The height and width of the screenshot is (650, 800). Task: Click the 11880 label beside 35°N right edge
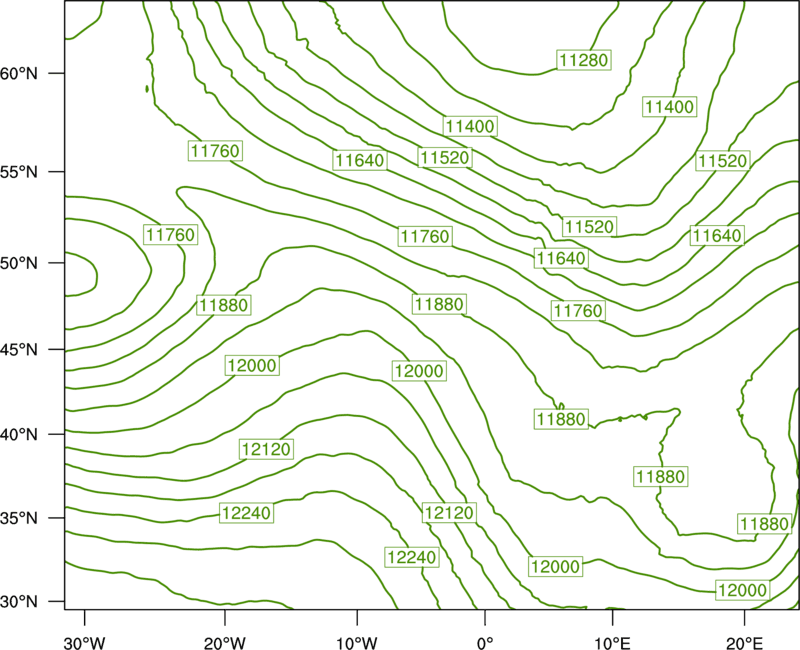764,523
